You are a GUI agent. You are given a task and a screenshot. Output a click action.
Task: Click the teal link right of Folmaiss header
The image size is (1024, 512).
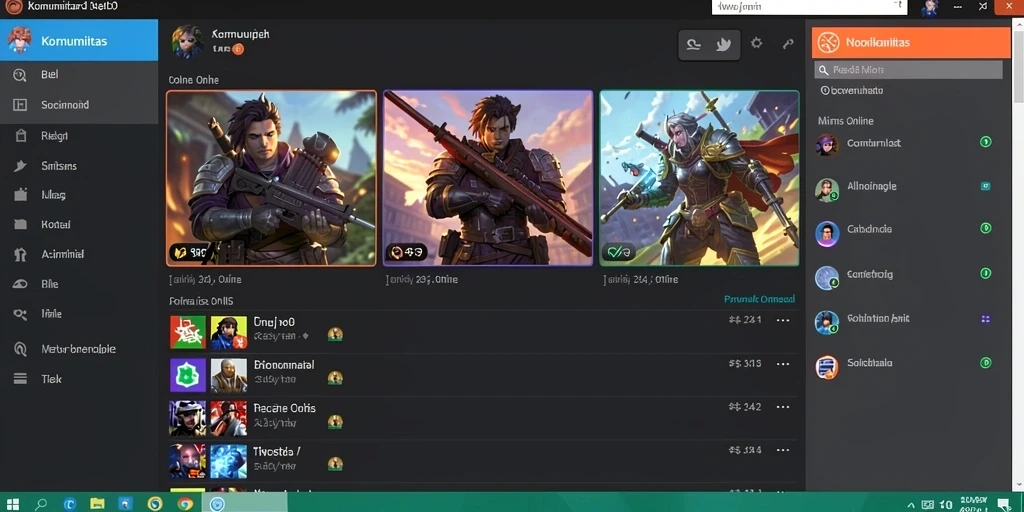tap(760, 299)
